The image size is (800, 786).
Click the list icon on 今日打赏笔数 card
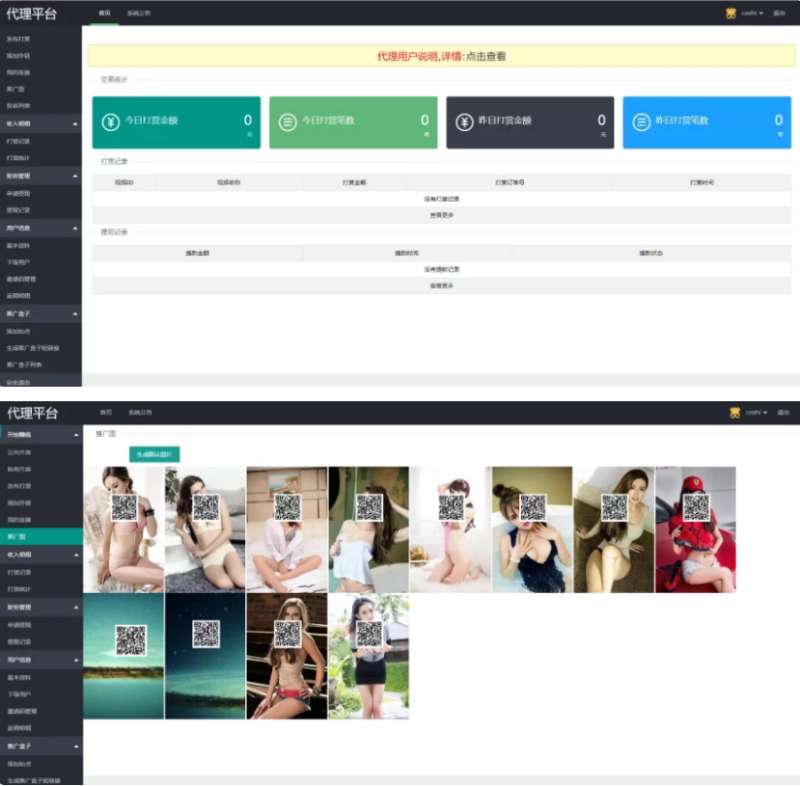(x=288, y=122)
